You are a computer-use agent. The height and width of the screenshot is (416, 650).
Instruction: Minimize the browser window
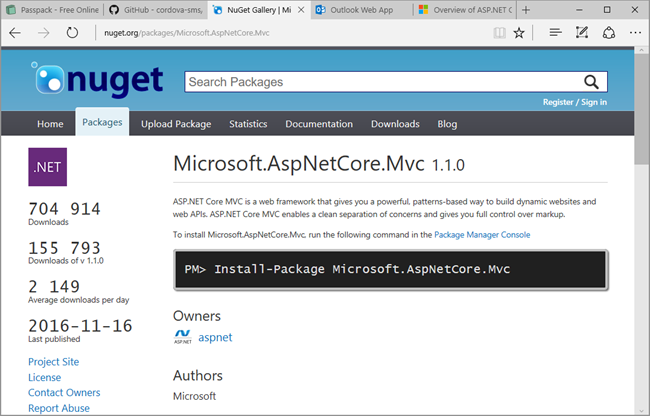[579, 10]
